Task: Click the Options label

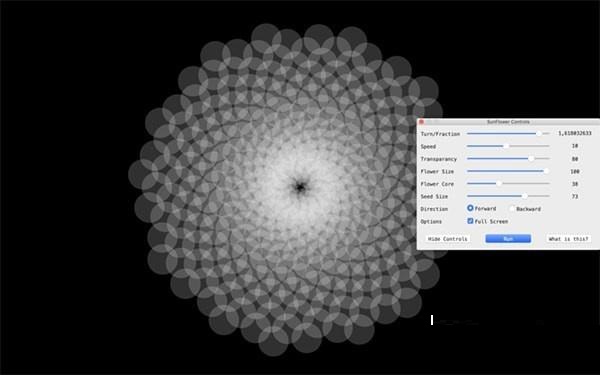Action: pos(431,222)
